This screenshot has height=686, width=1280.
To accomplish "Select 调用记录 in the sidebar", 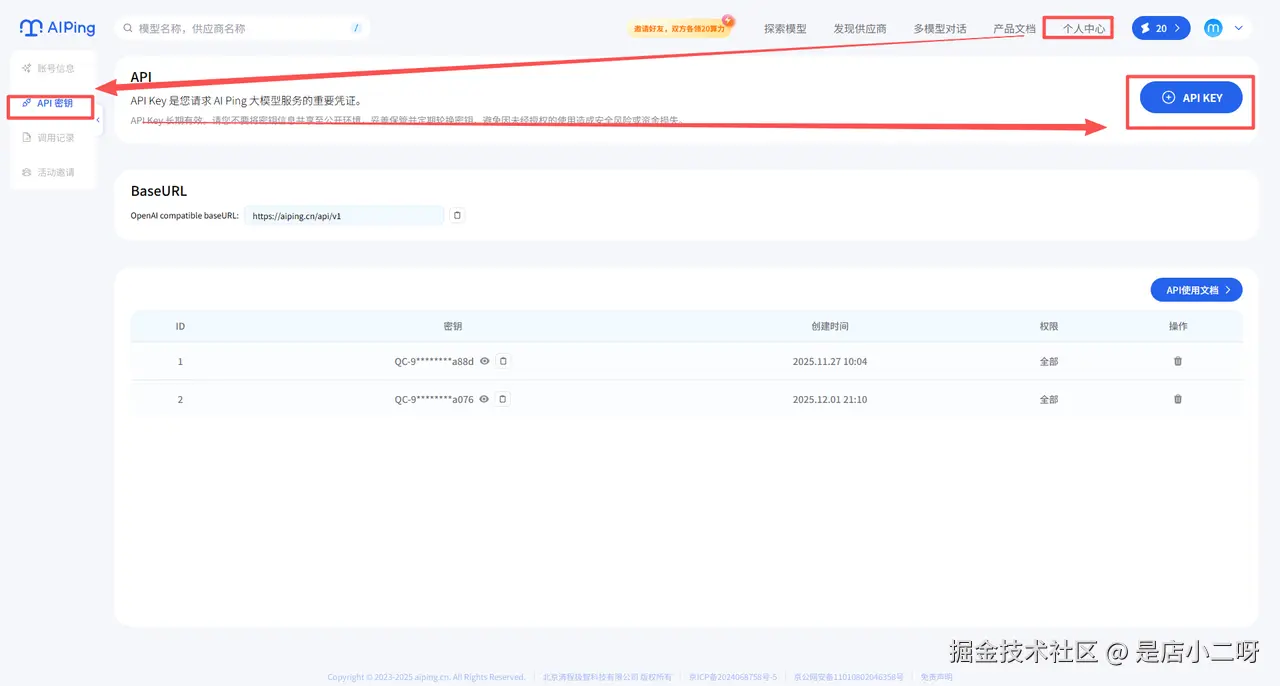I will tap(50, 138).
